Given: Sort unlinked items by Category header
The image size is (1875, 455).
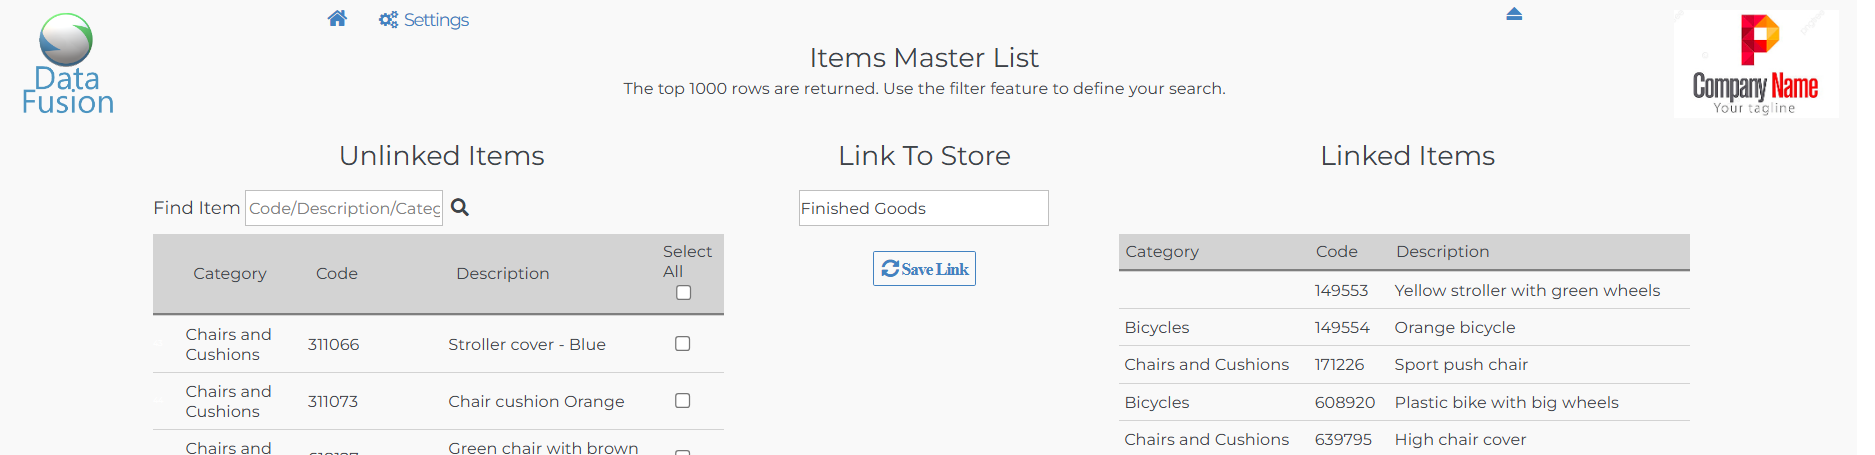Looking at the screenshot, I should click(x=230, y=274).
